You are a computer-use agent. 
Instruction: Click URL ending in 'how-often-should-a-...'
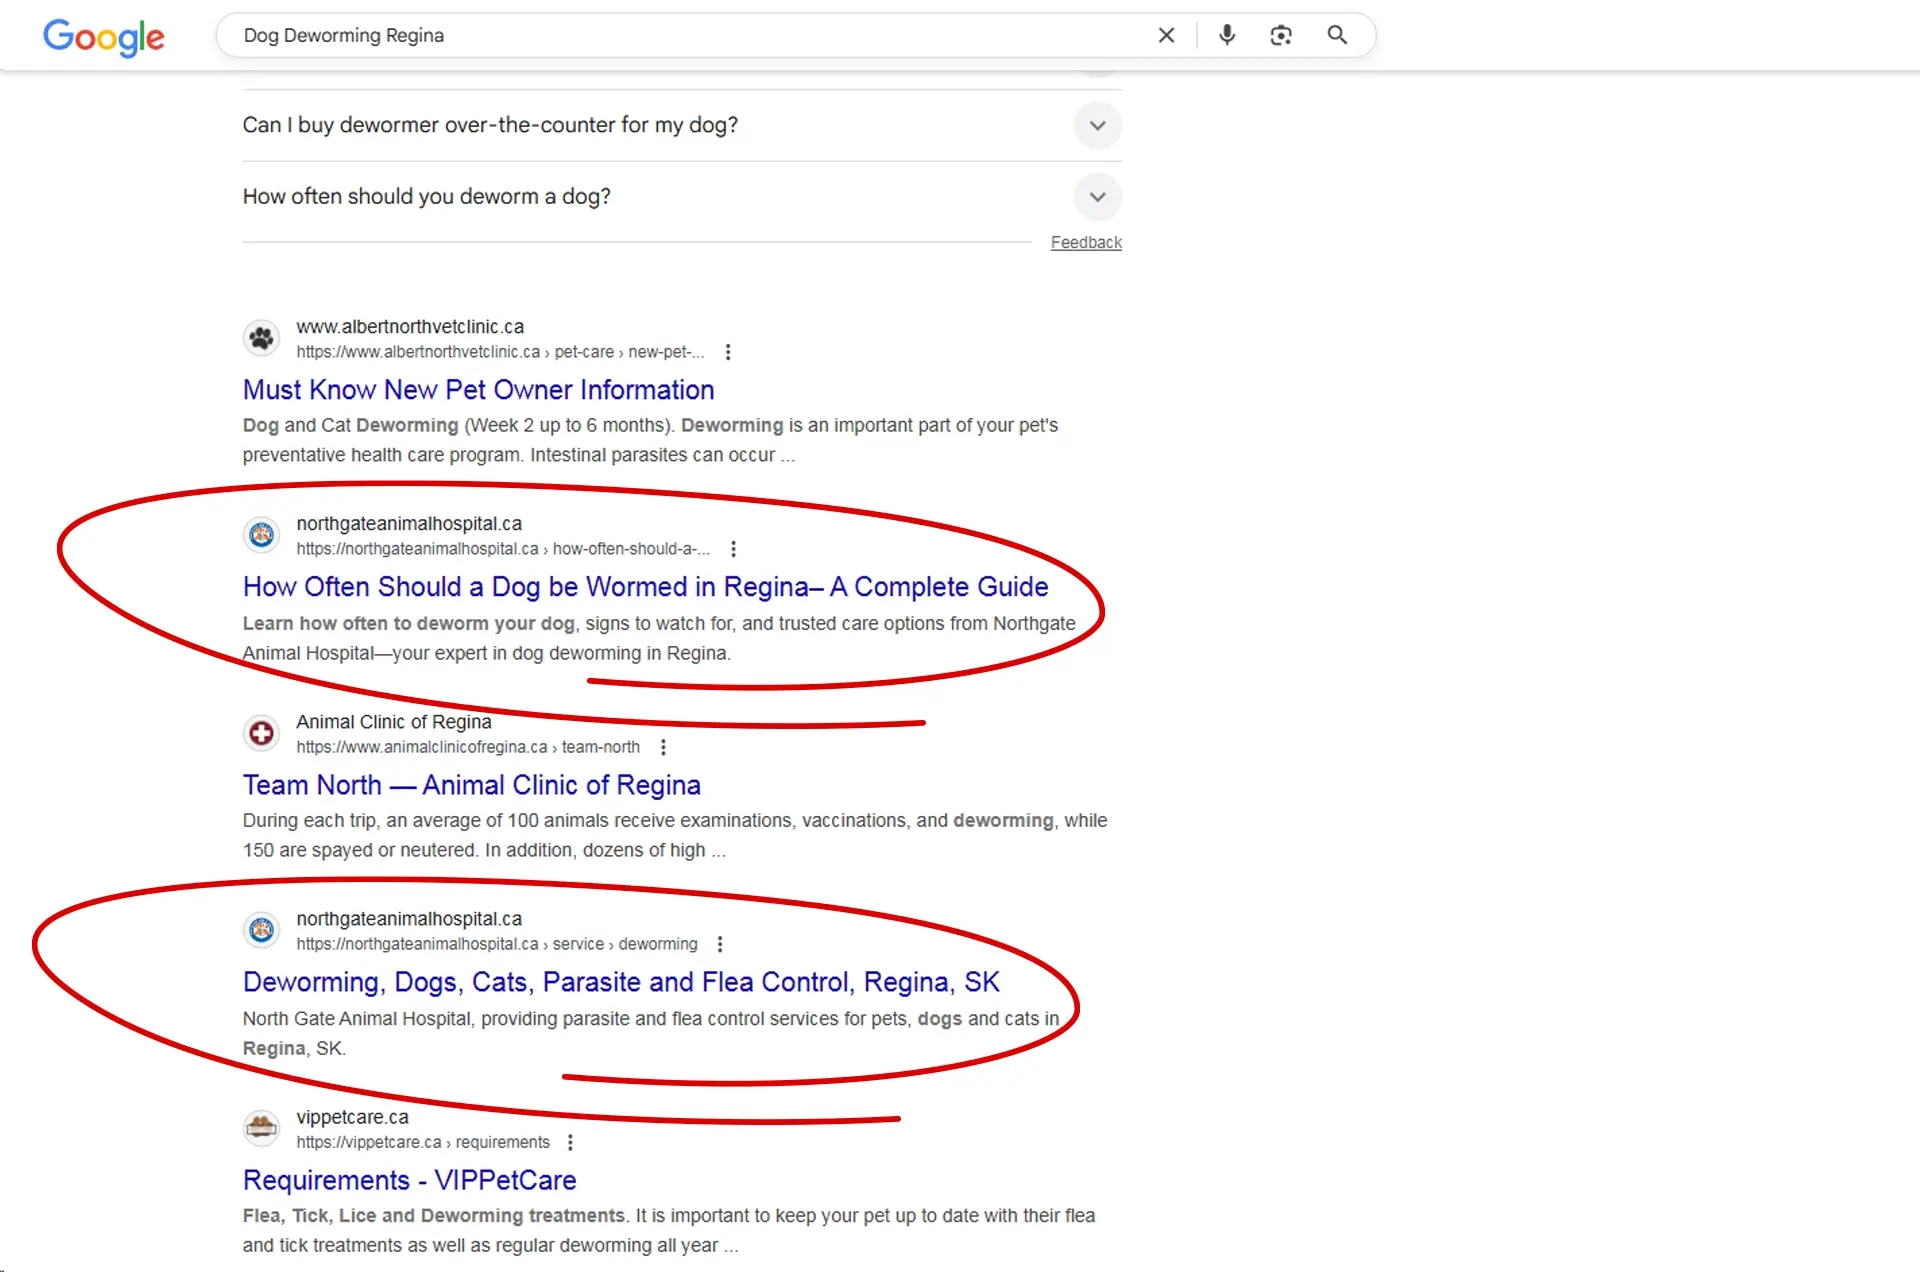tap(503, 549)
